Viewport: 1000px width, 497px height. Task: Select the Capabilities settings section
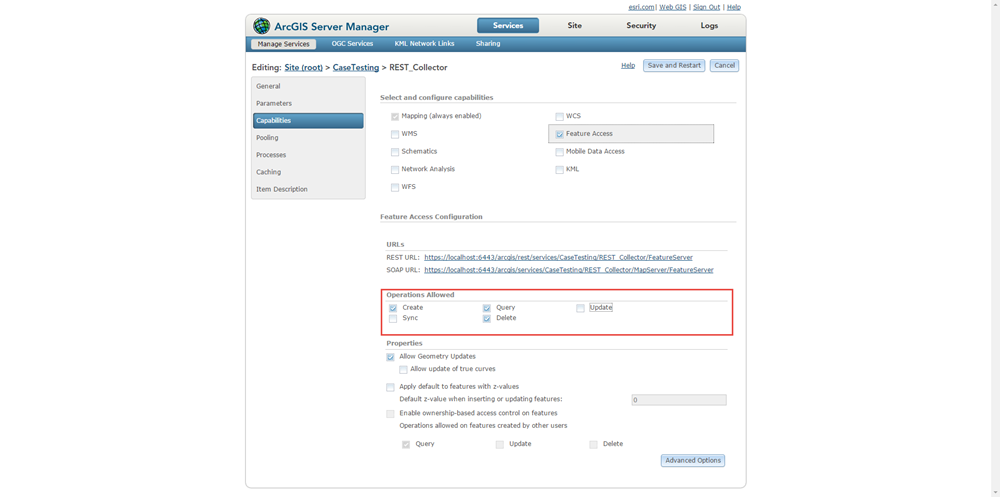pos(308,121)
